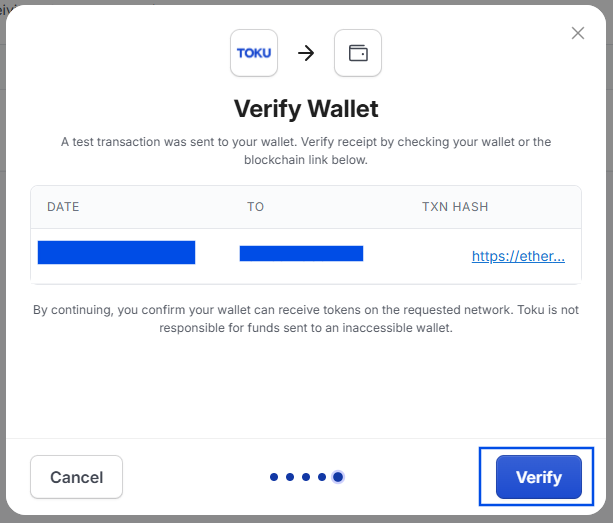Click the wallet icon at top
Screen dimensions: 613x523
358,53
